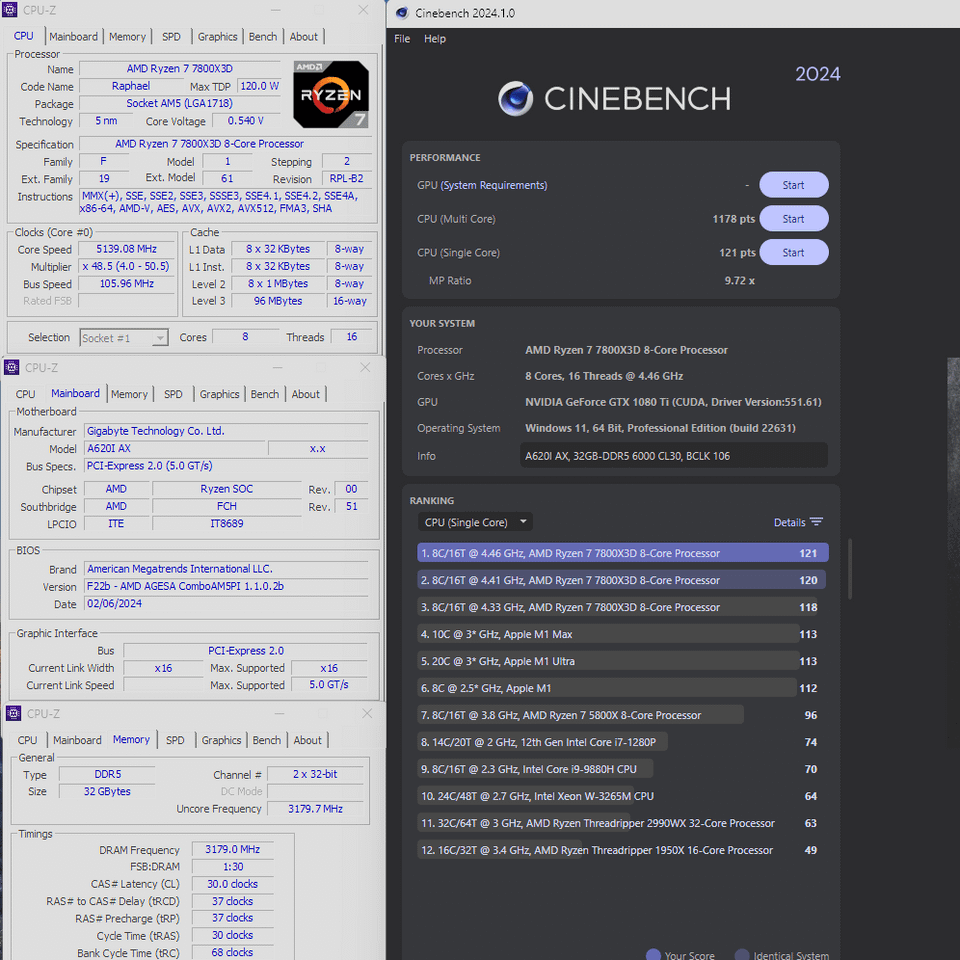Click the CPU-Z app icon in top window title bar
Screen dimensions: 960x960
10,10
